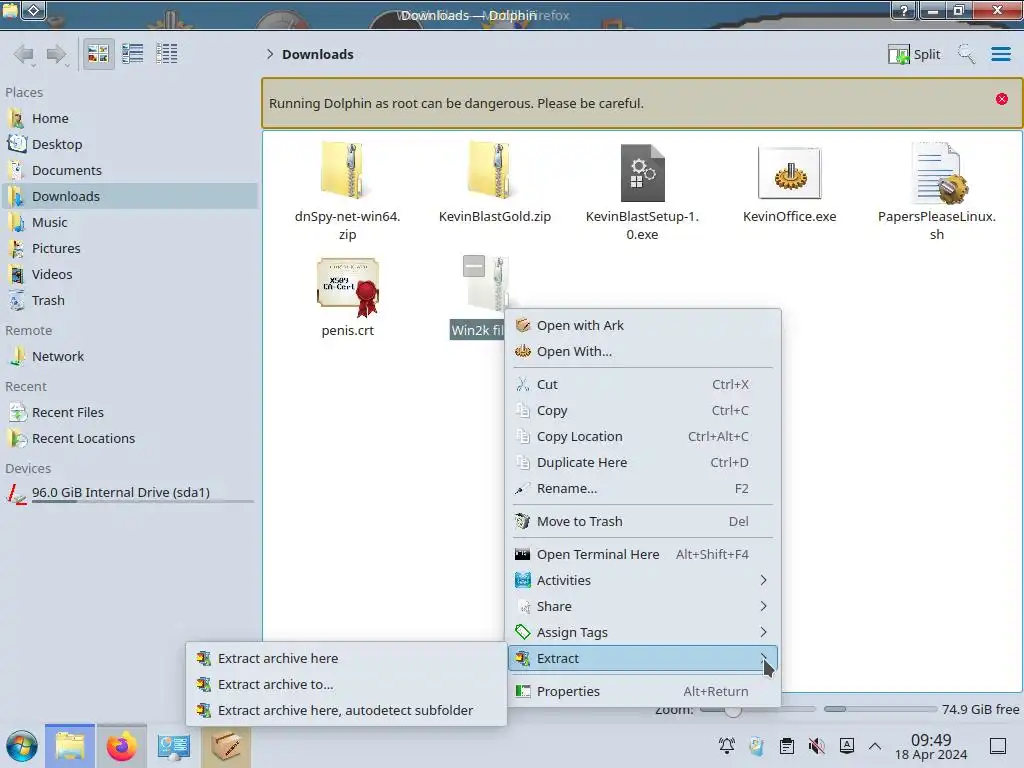Switch to Details view mode
The image size is (1024, 768).
coord(167,54)
